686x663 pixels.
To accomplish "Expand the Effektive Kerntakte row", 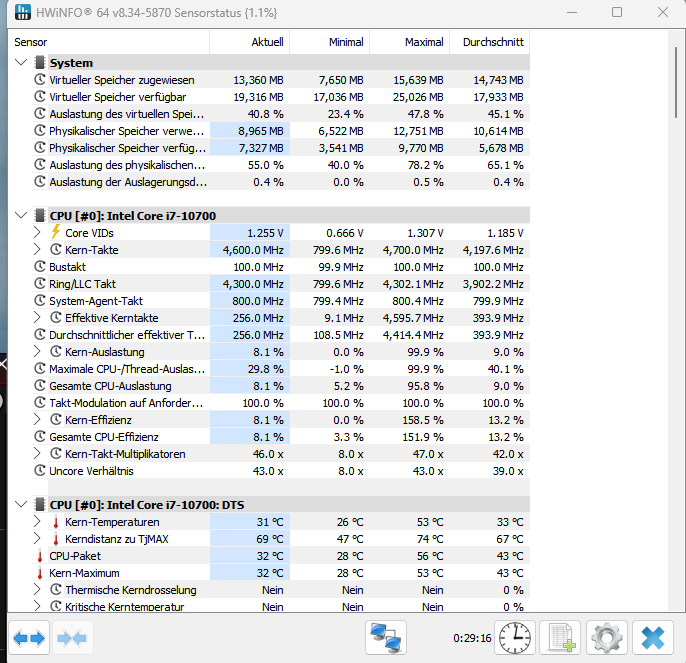I will (x=37, y=317).
